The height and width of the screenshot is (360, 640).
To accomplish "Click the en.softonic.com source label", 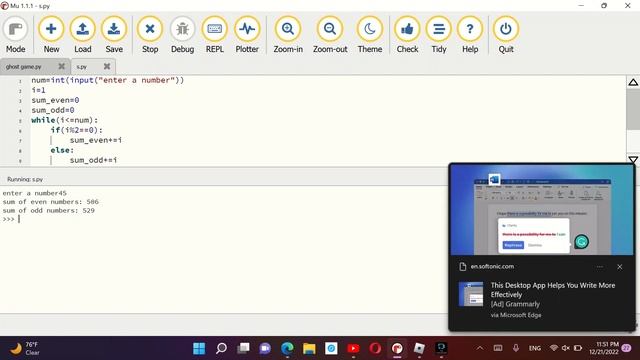I will 492,267.
